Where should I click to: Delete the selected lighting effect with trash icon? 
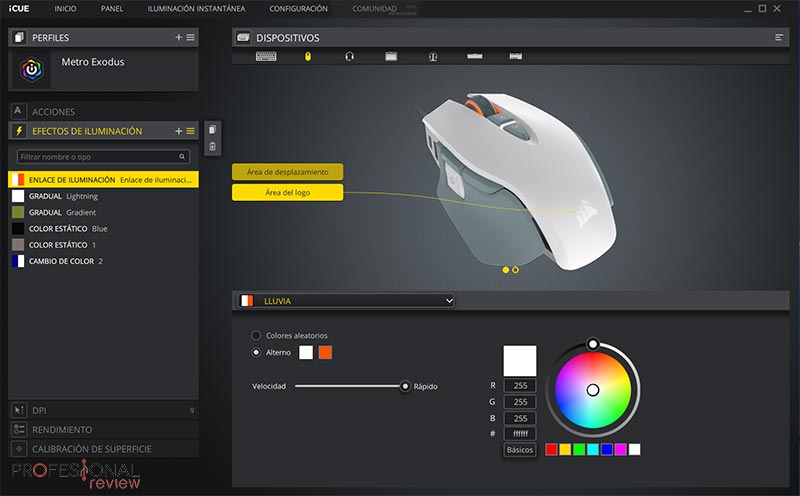(213, 147)
